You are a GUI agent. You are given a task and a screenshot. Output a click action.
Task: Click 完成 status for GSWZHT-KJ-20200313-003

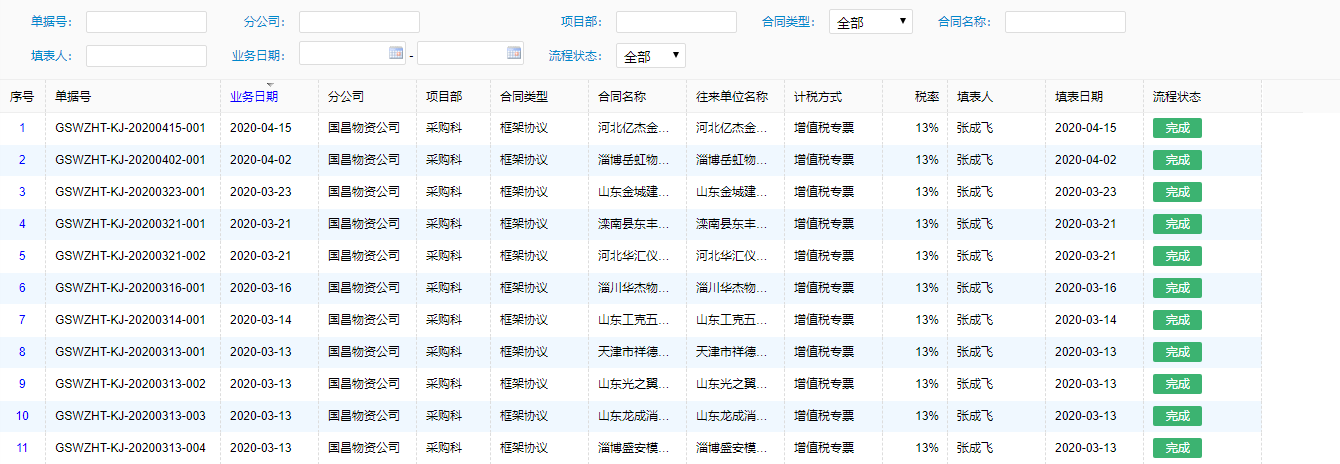pyautogui.click(x=1177, y=416)
